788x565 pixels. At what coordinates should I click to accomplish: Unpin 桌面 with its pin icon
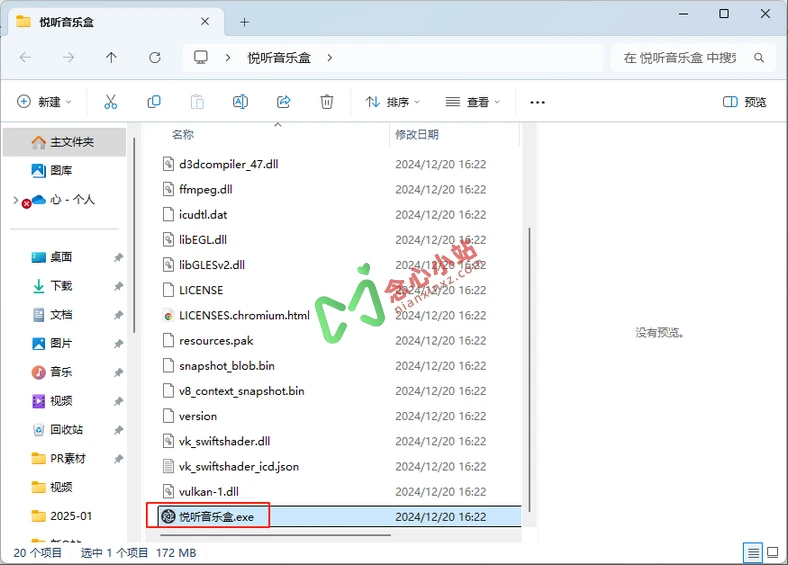pyautogui.click(x=118, y=257)
